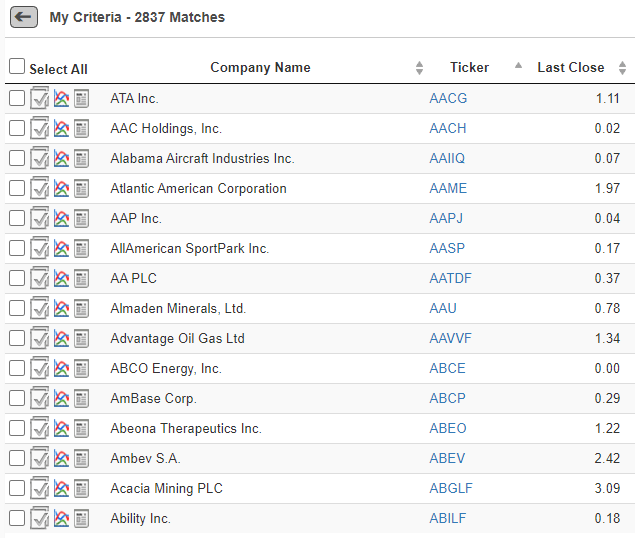Open chart icon for AA PLC

(x=62, y=278)
